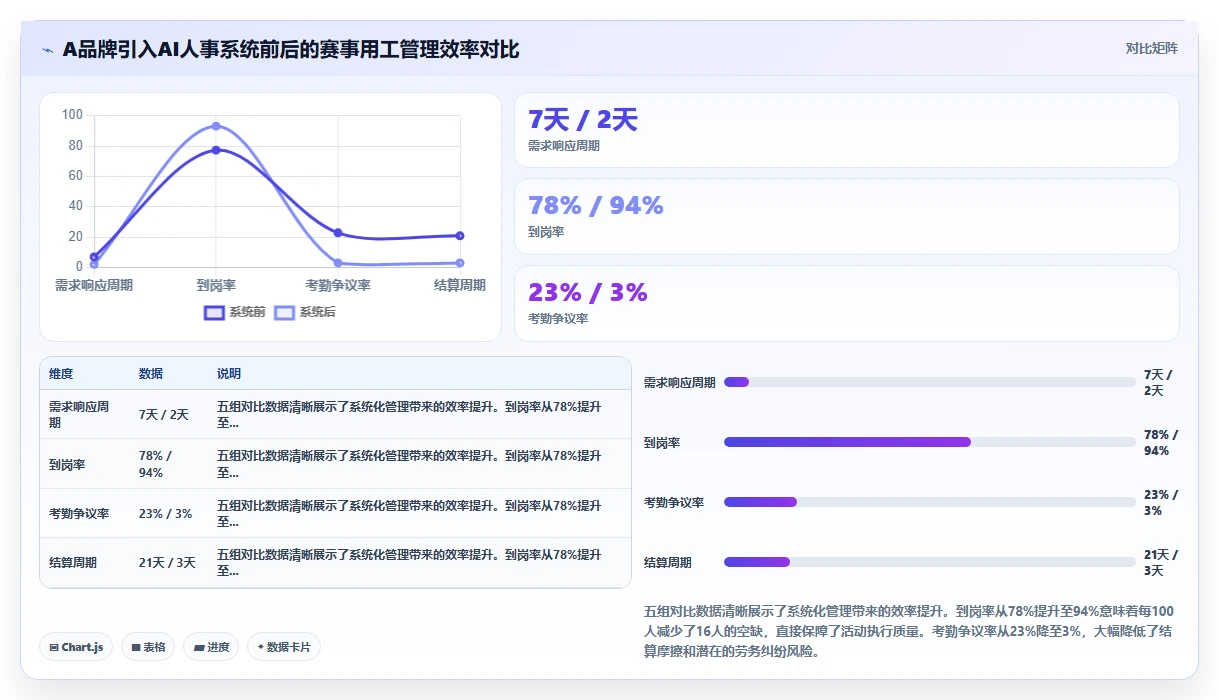This screenshot has height=700, width=1219.
Task: Click the 23% / 3% dispute rate card
Action: [847, 303]
